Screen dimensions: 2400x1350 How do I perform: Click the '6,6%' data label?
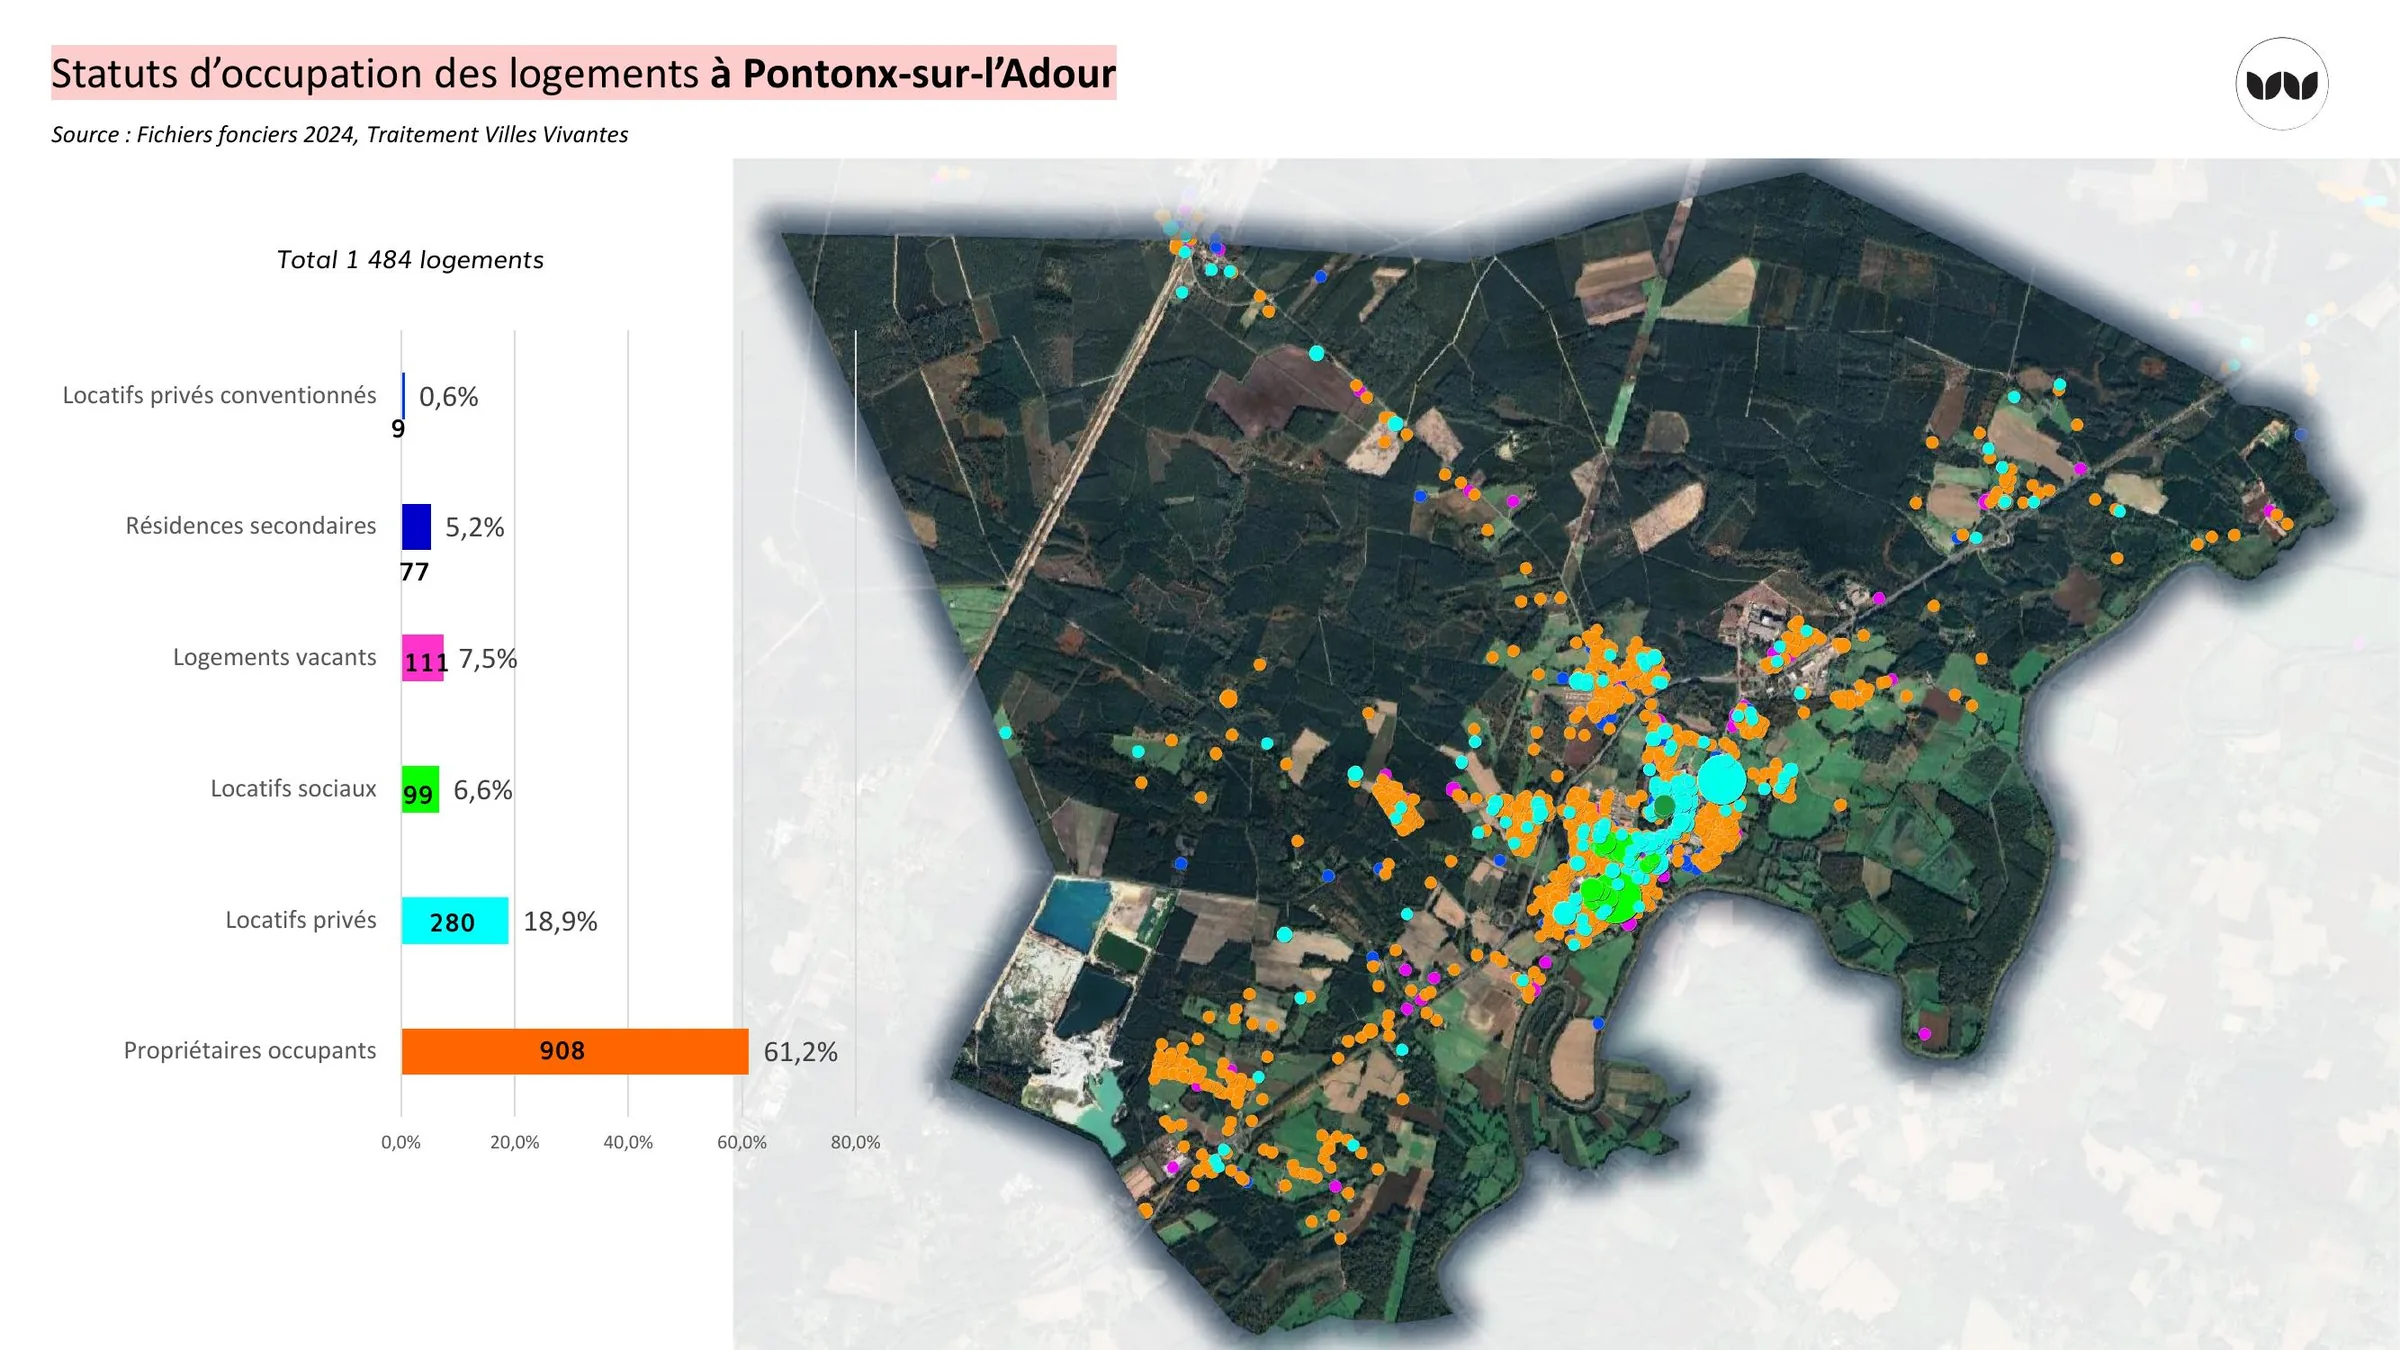[x=483, y=790]
